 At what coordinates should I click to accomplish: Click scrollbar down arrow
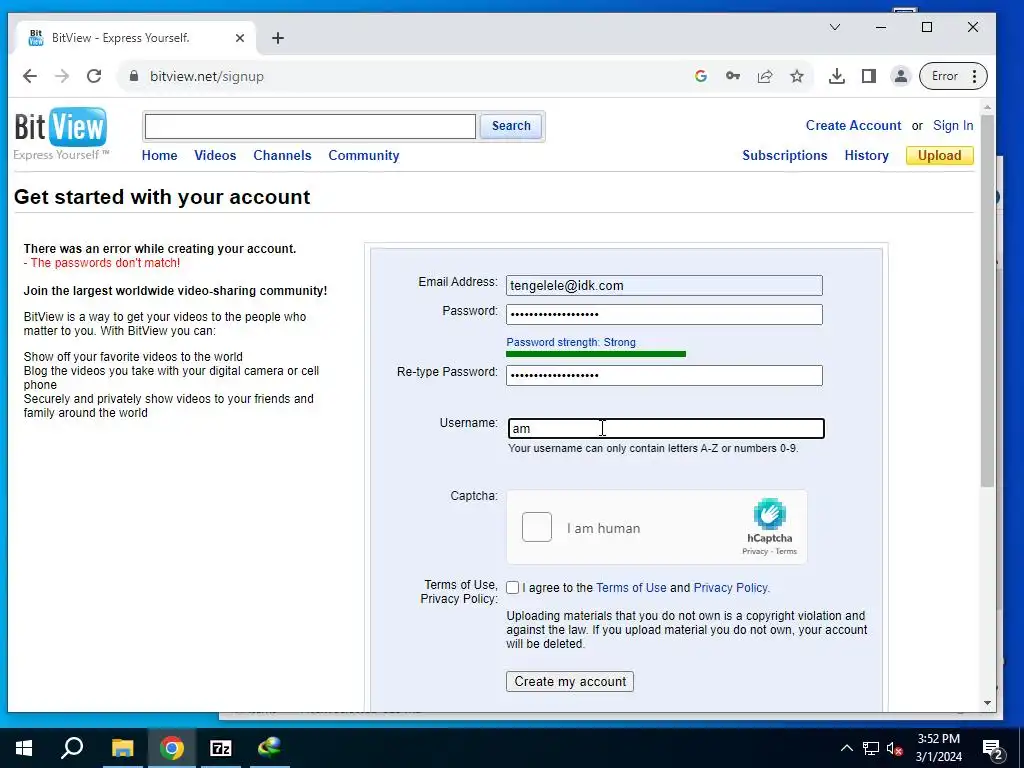987,703
